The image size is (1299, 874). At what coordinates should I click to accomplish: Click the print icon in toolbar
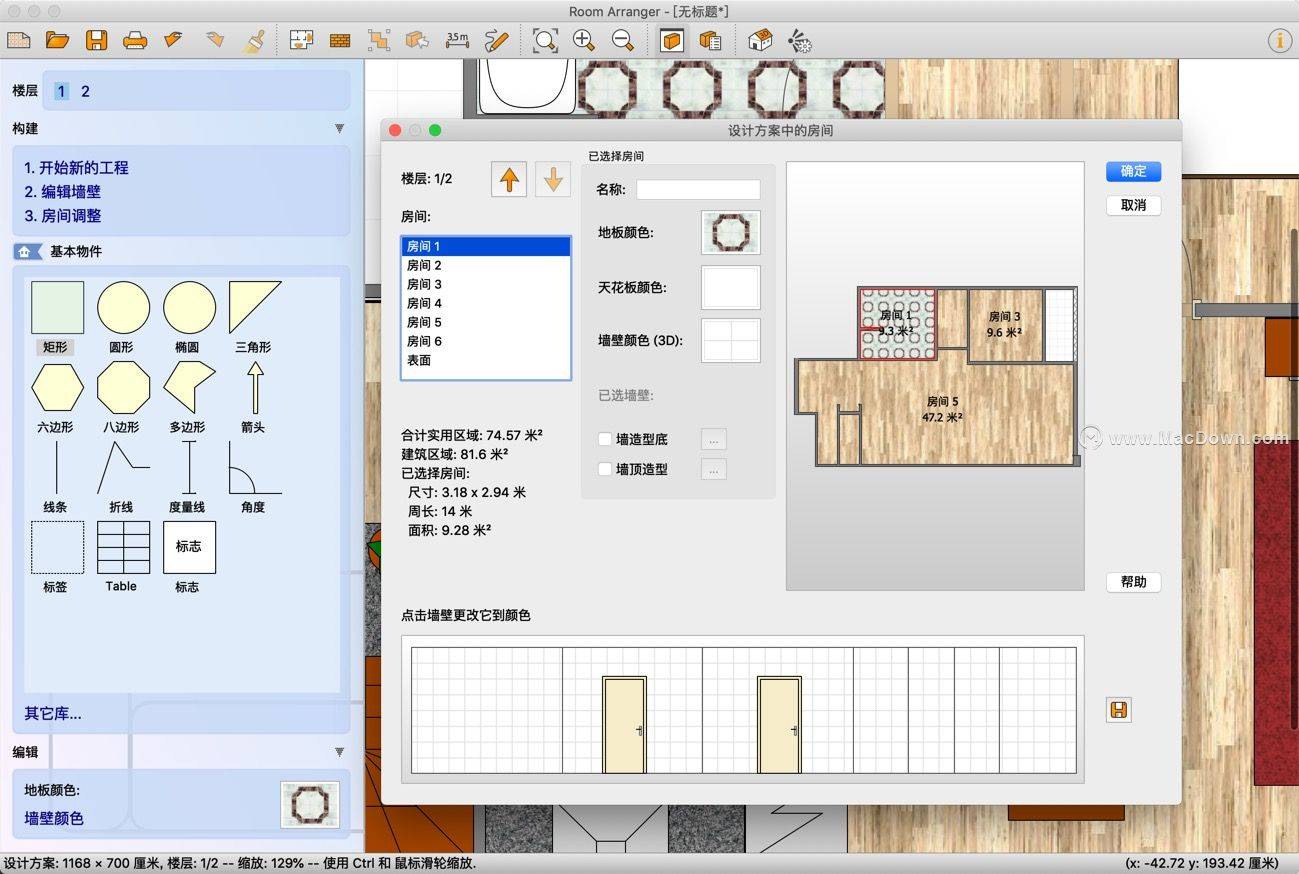[x=135, y=40]
